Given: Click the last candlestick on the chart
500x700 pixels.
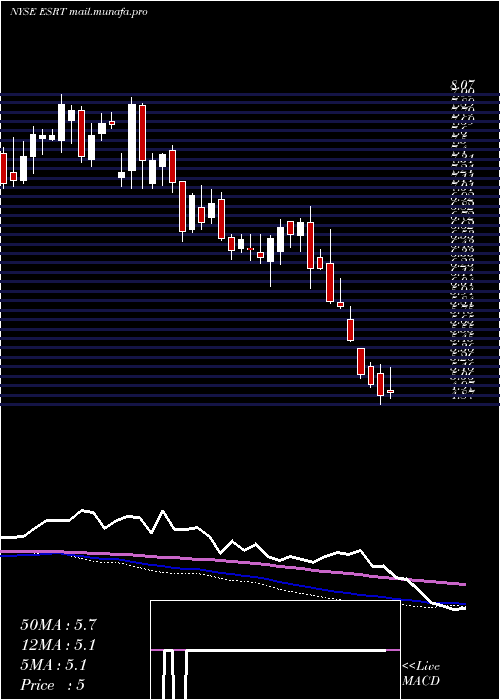Looking at the screenshot, I should click(x=391, y=383).
